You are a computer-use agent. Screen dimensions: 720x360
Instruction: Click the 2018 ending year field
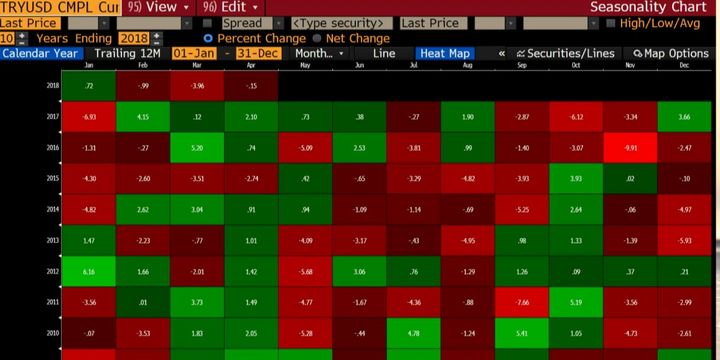135,39
